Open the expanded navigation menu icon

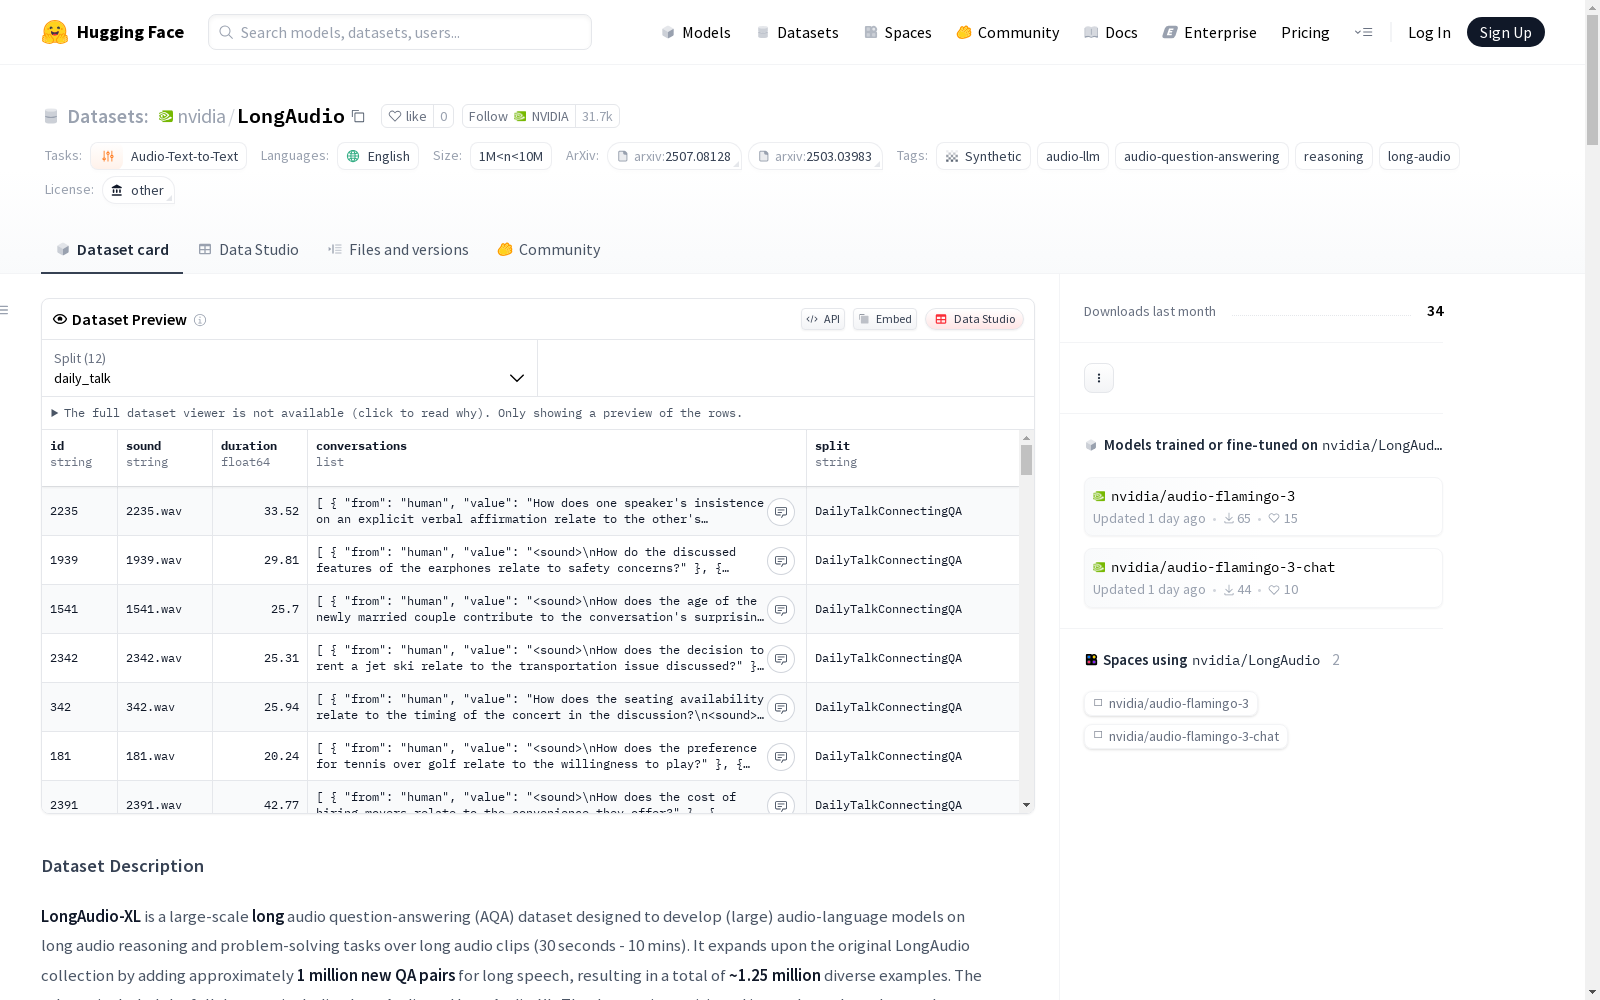pyautogui.click(x=1363, y=32)
